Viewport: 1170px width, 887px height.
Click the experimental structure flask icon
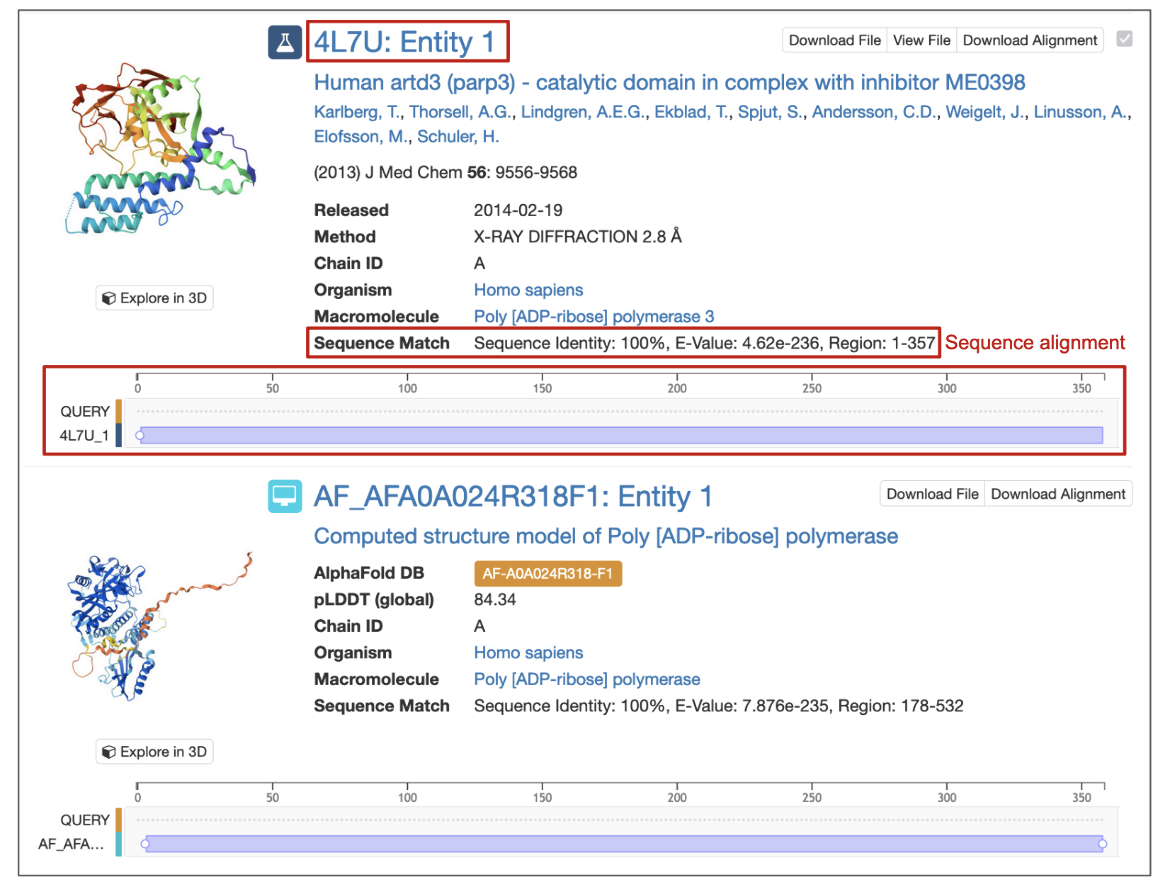(x=285, y=42)
